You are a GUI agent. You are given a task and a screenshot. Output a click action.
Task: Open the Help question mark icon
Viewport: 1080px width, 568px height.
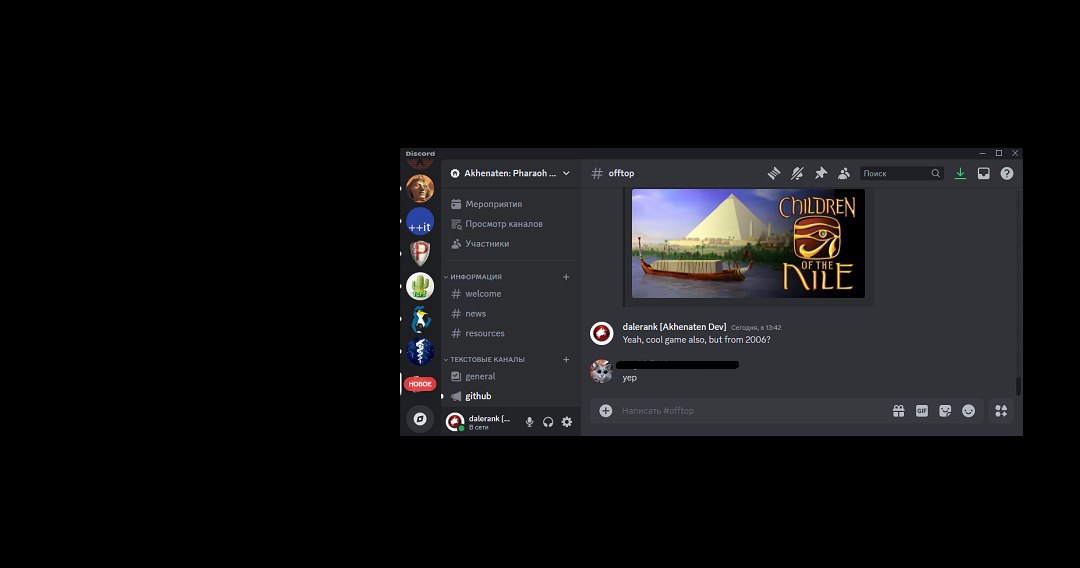(1007, 173)
